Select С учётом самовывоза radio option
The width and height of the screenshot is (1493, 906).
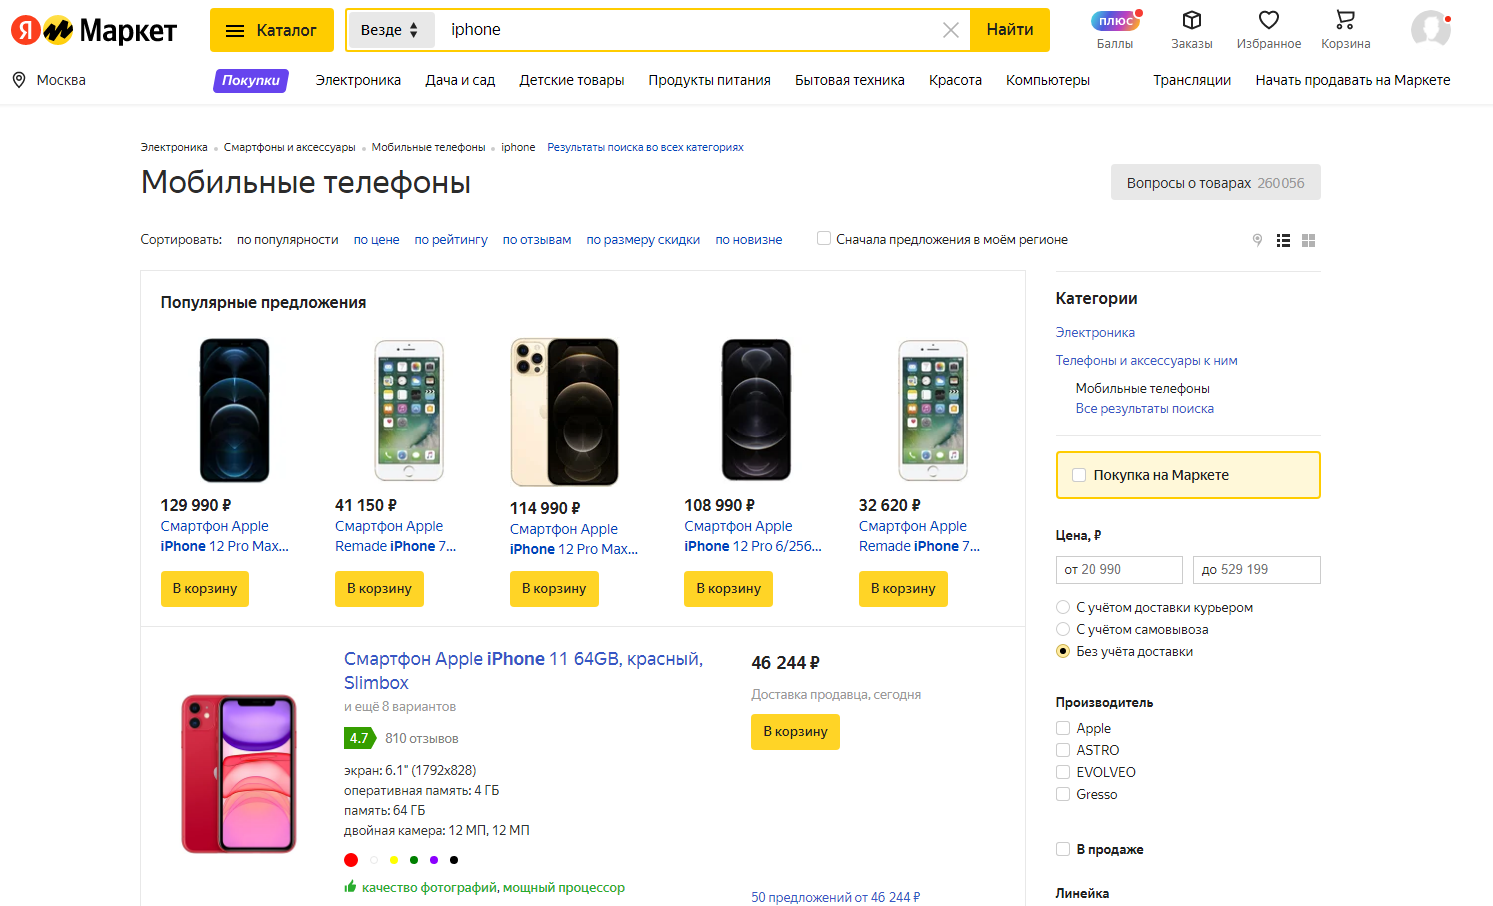(x=1063, y=629)
